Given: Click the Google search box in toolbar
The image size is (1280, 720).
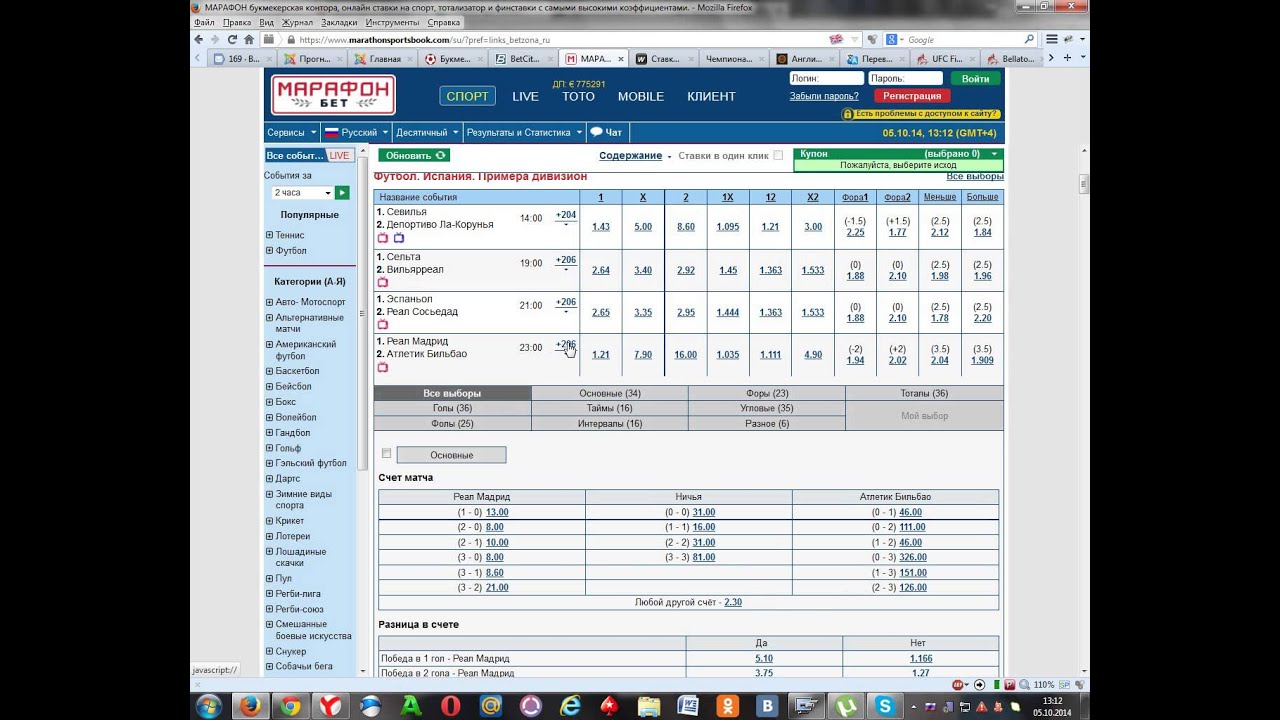Looking at the screenshot, I should click(x=962, y=40).
